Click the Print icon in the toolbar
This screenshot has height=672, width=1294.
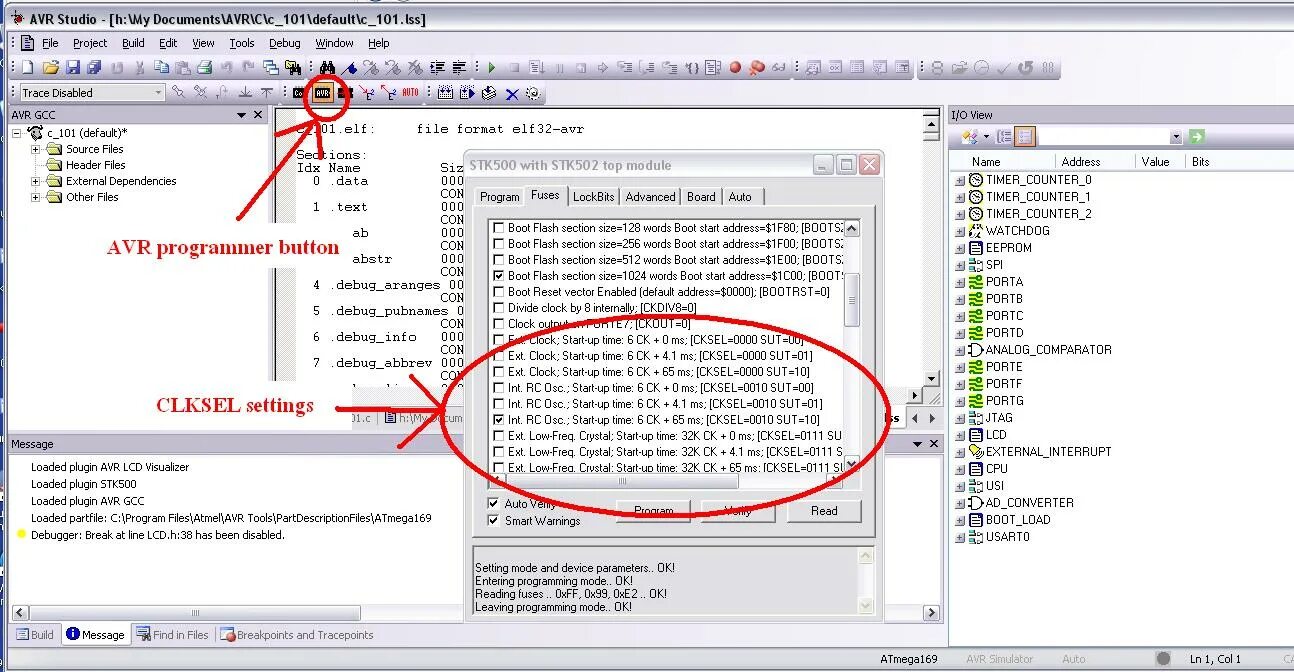pyautogui.click(x=204, y=68)
